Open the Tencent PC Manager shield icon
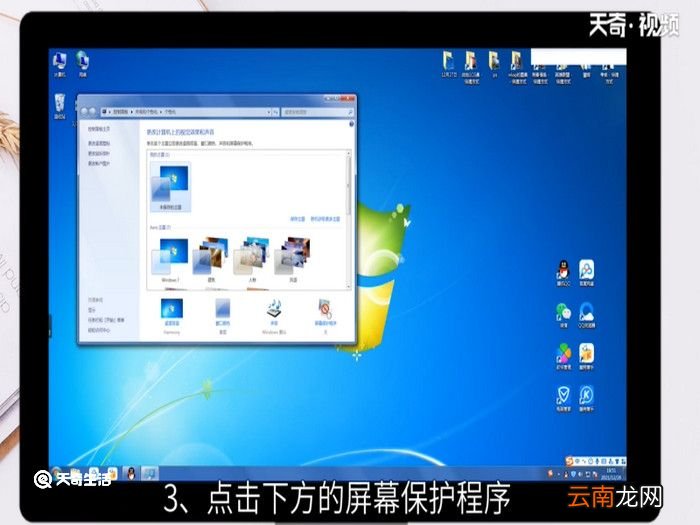The image size is (700, 525). (x=563, y=398)
